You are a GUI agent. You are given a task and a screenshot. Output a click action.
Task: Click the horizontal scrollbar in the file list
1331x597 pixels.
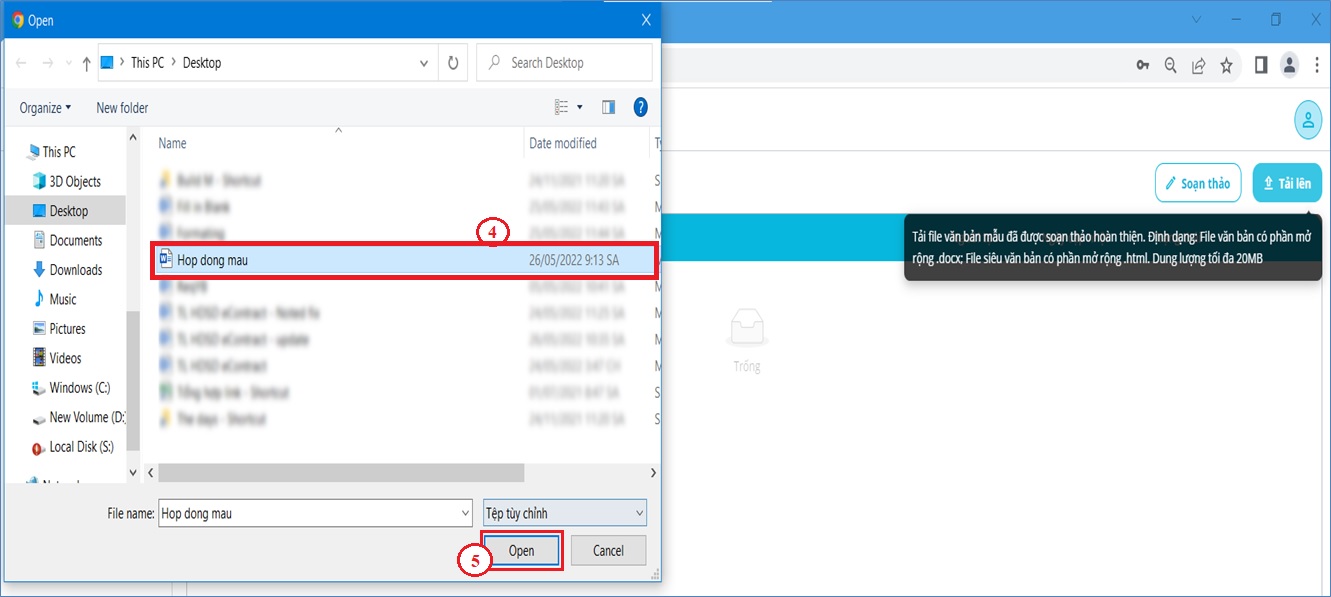click(340, 472)
